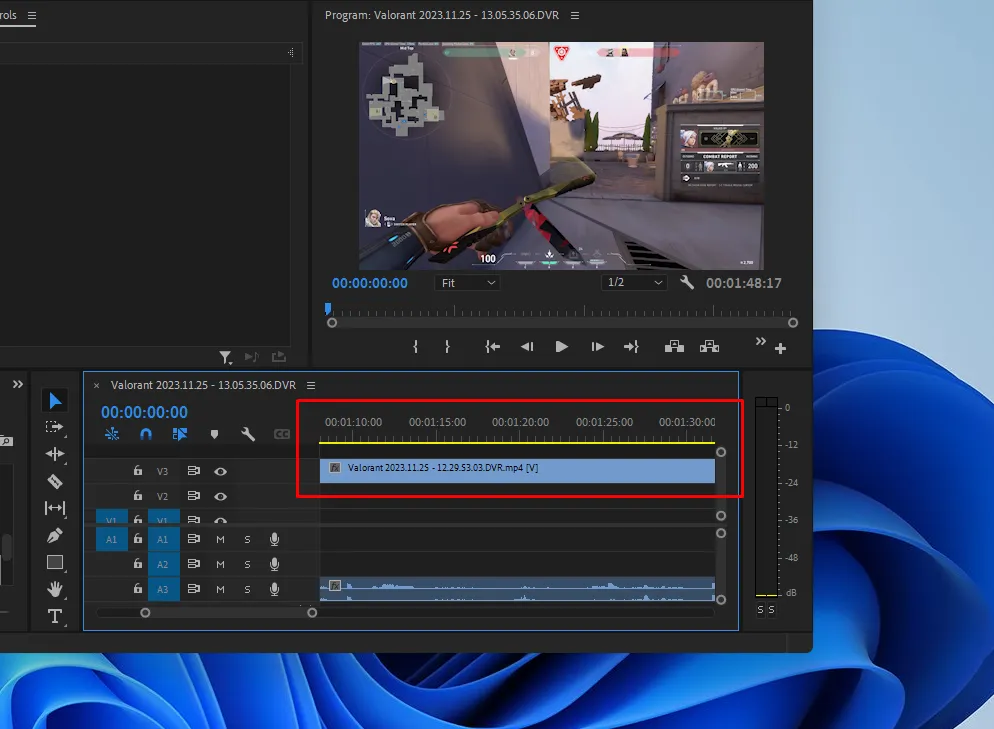Image resolution: width=994 pixels, height=729 pixels.
Task: Select the Selection tool arrow
Action: point(55,401)
